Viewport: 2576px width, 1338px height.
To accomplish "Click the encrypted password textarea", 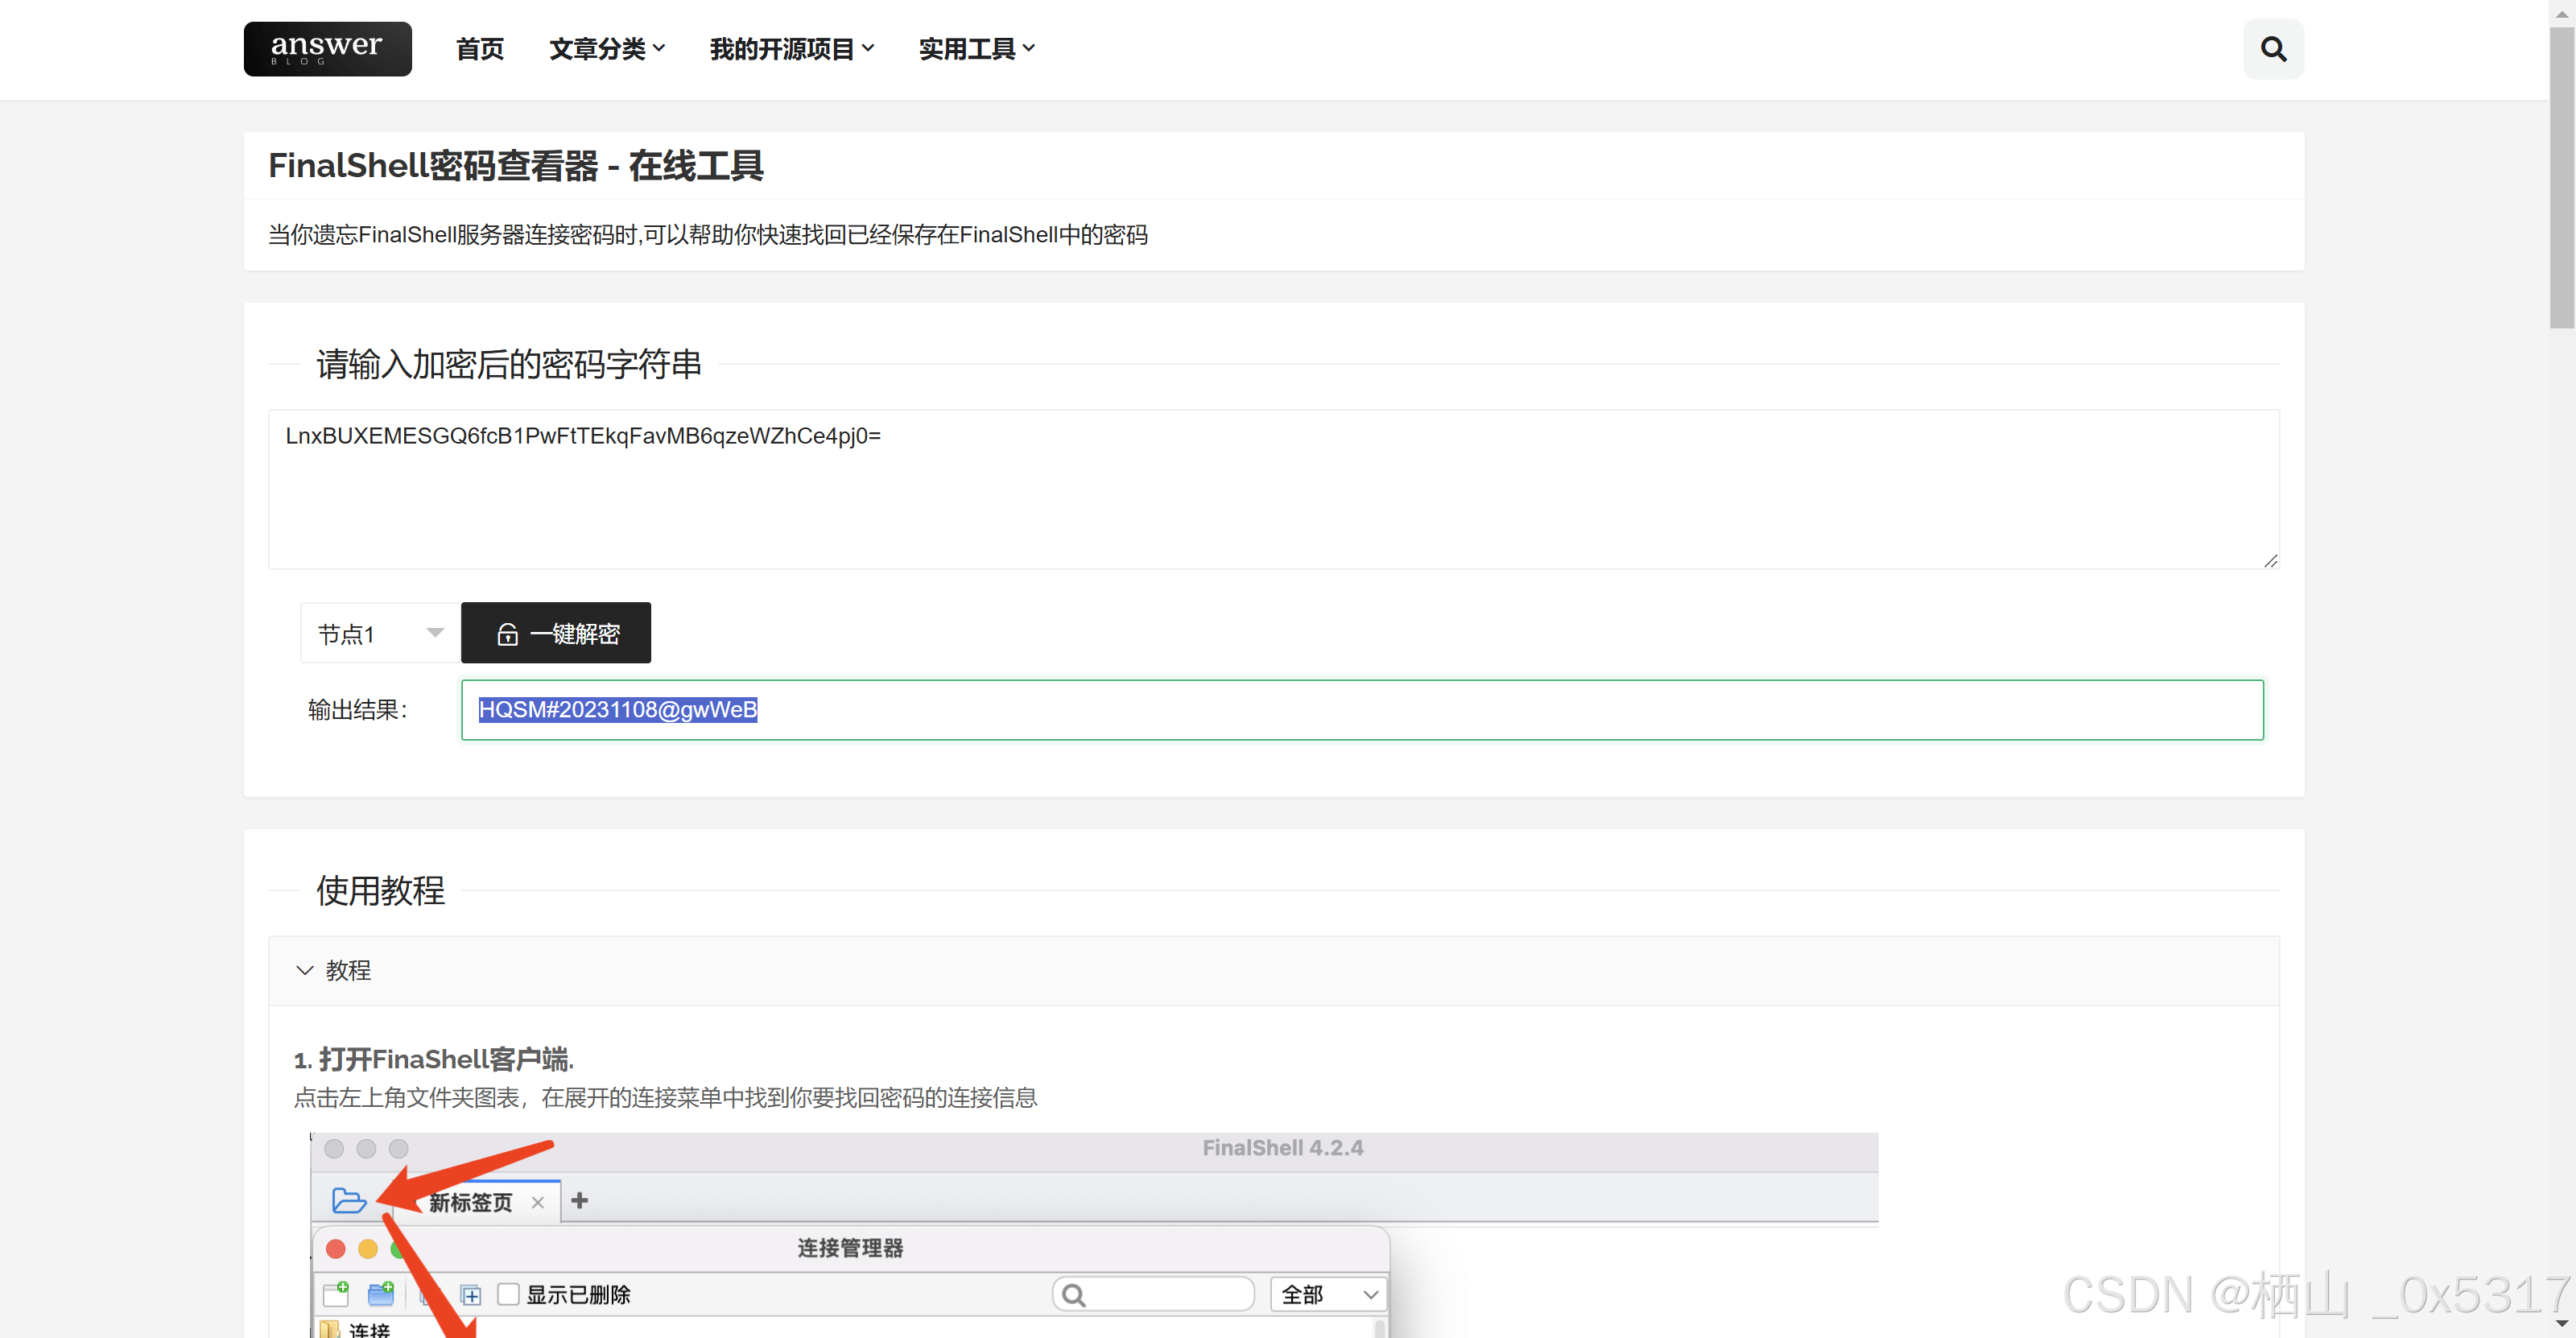I will coord(1272,489).
